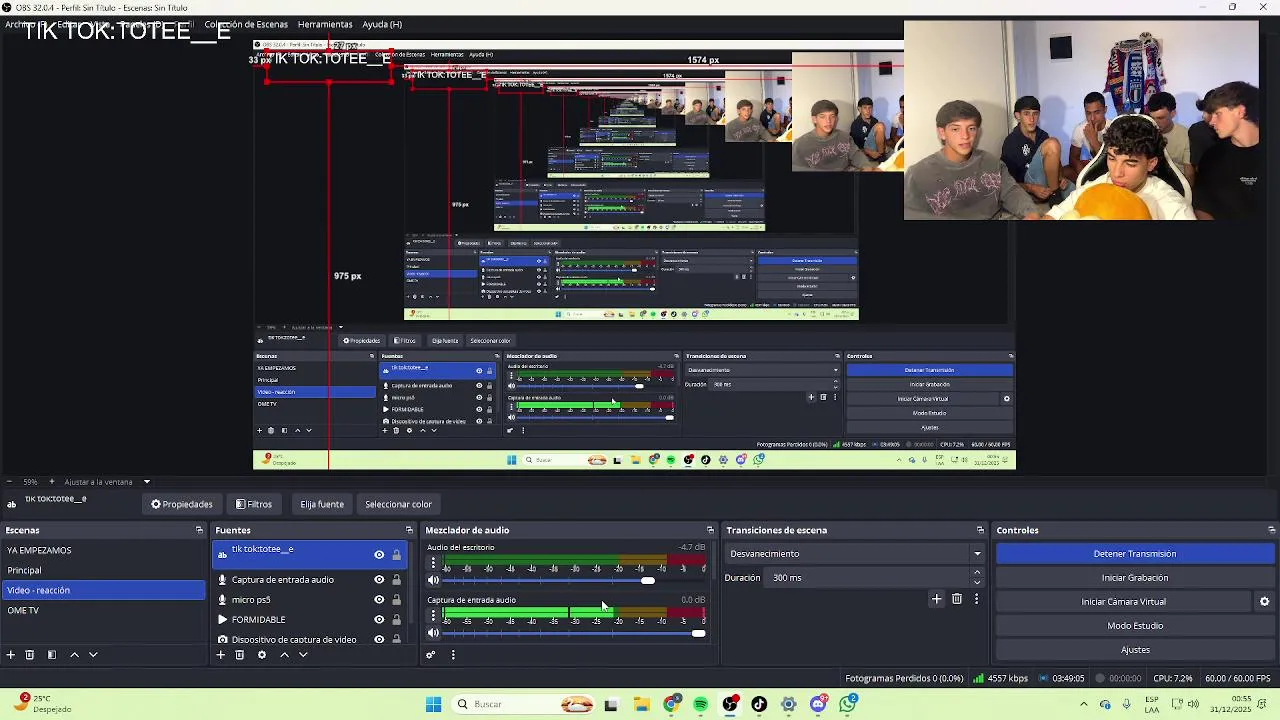Open advanced audio properties gears icon

point(431,655)
